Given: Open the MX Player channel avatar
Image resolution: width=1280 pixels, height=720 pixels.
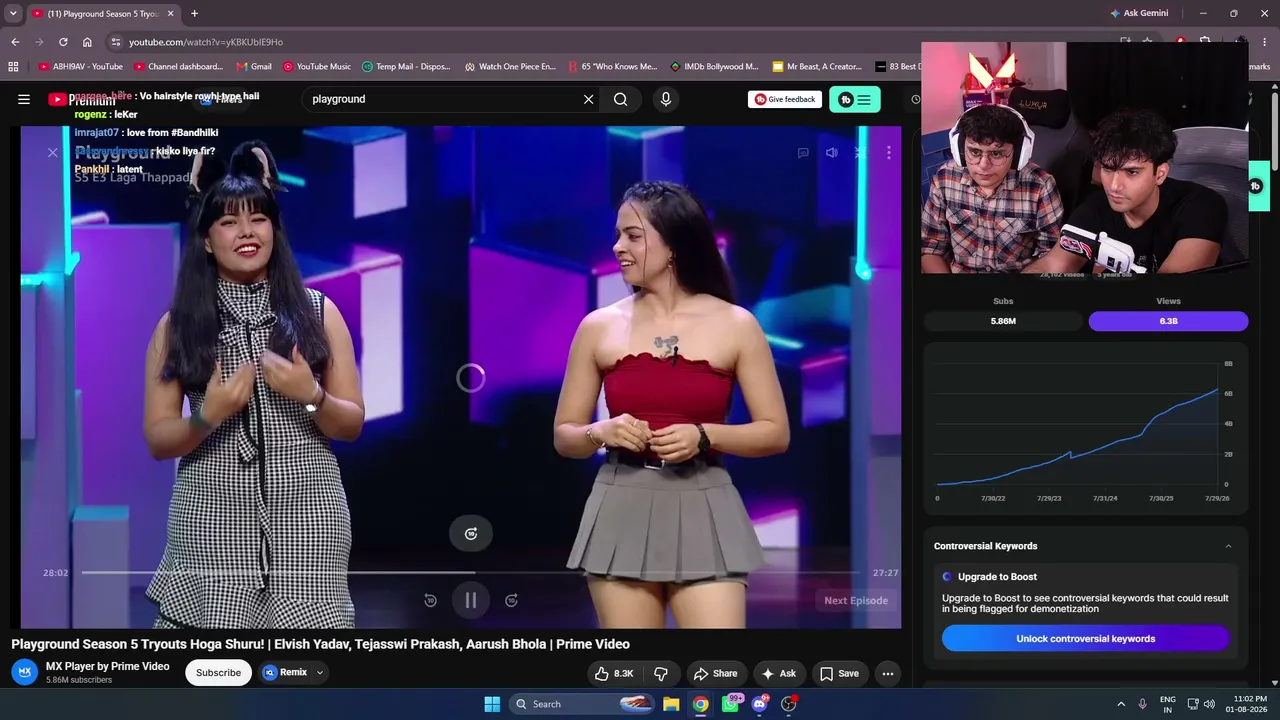Looking at the screenshot, I should [27, 672].
